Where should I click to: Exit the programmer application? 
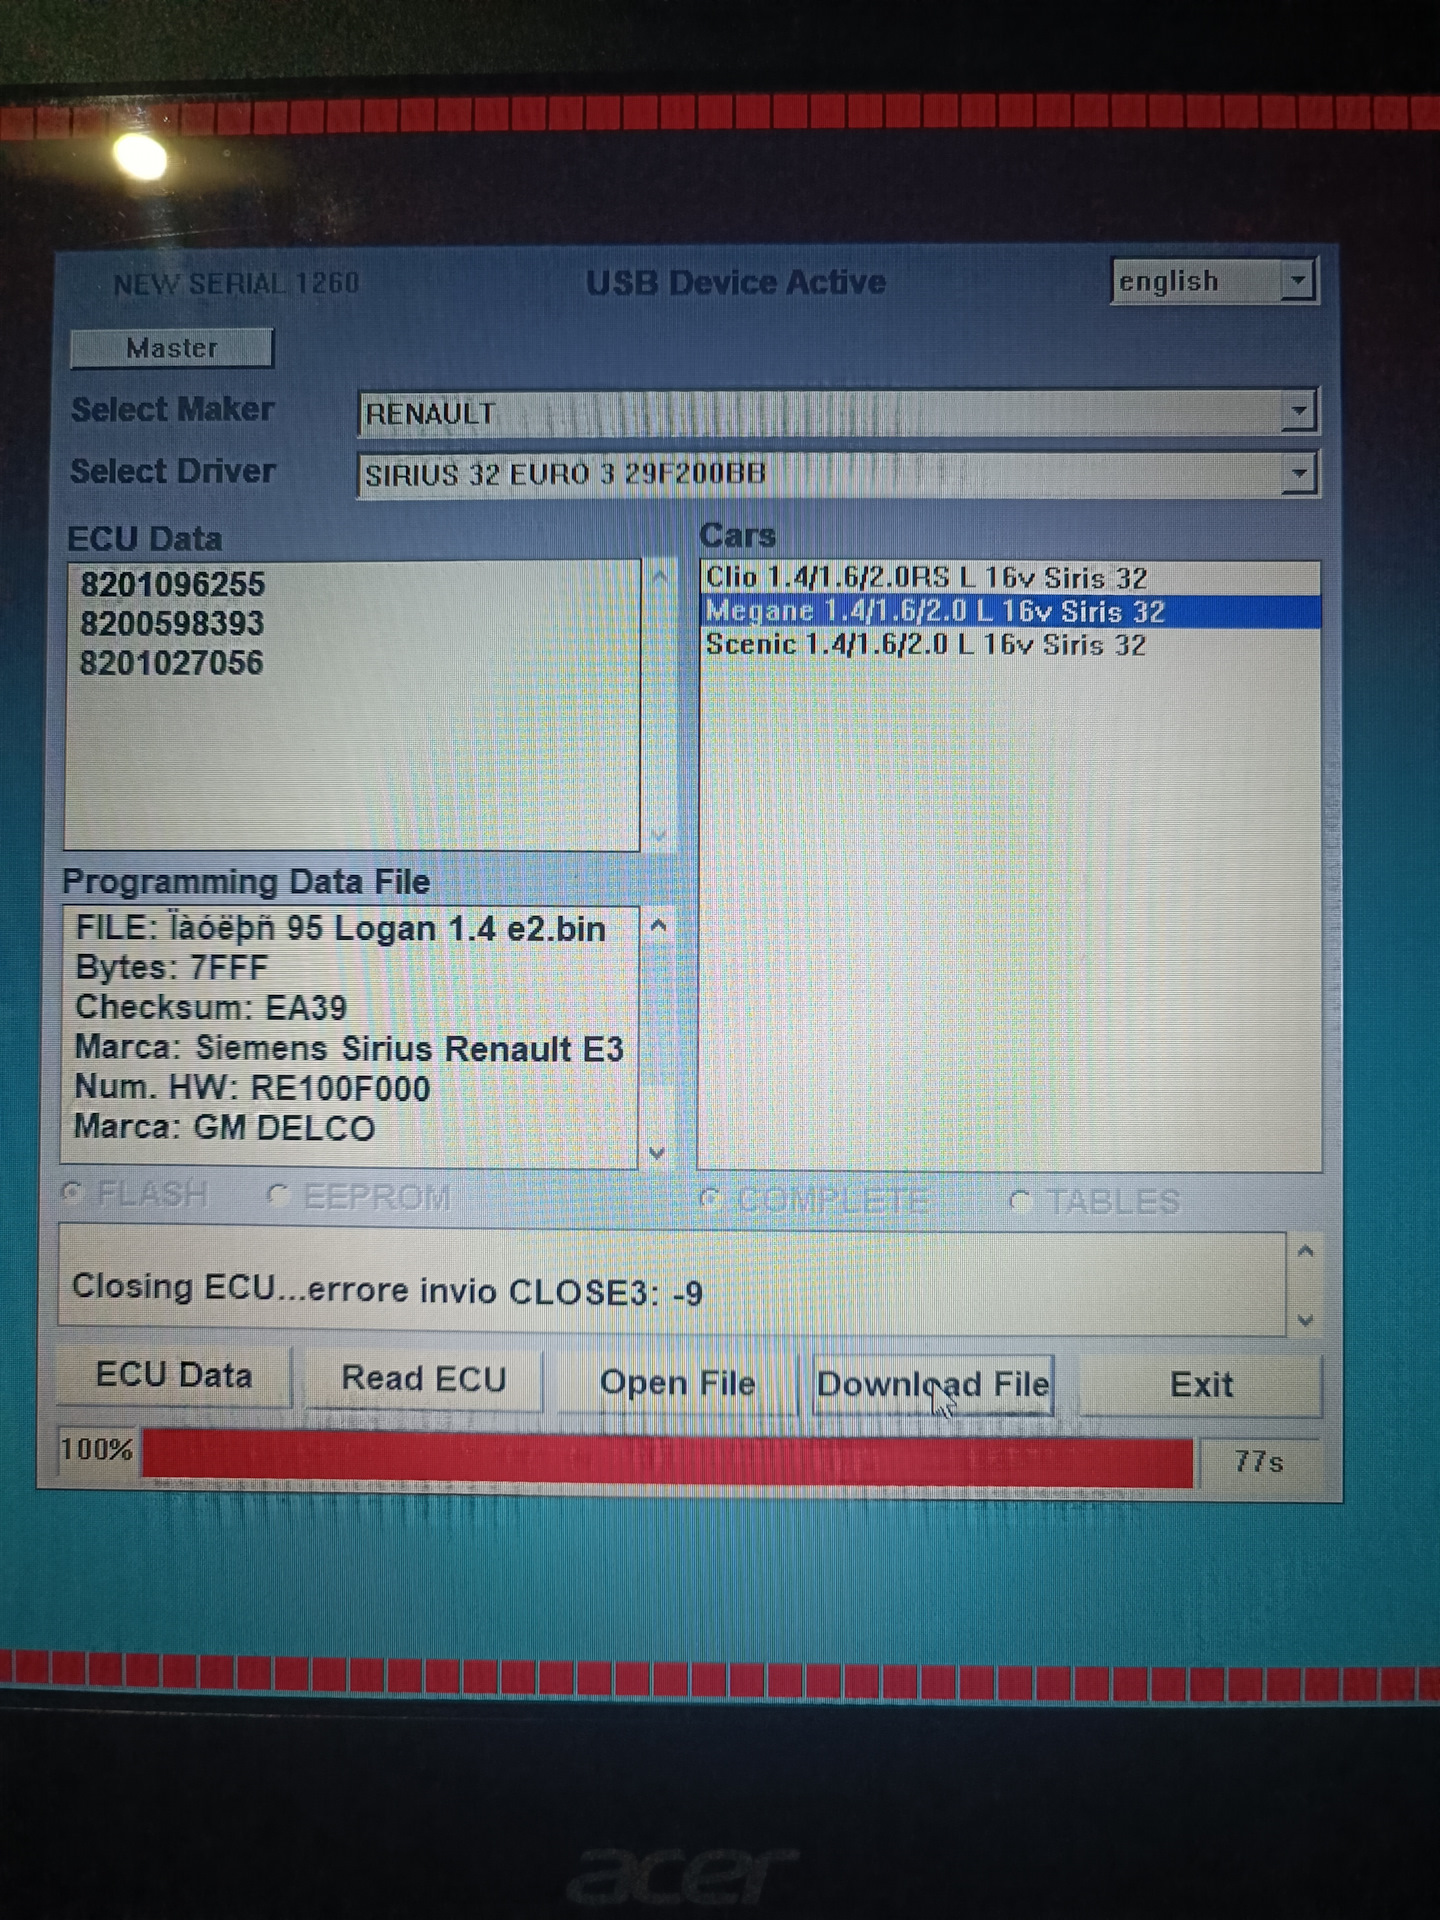point(1200,1385)
